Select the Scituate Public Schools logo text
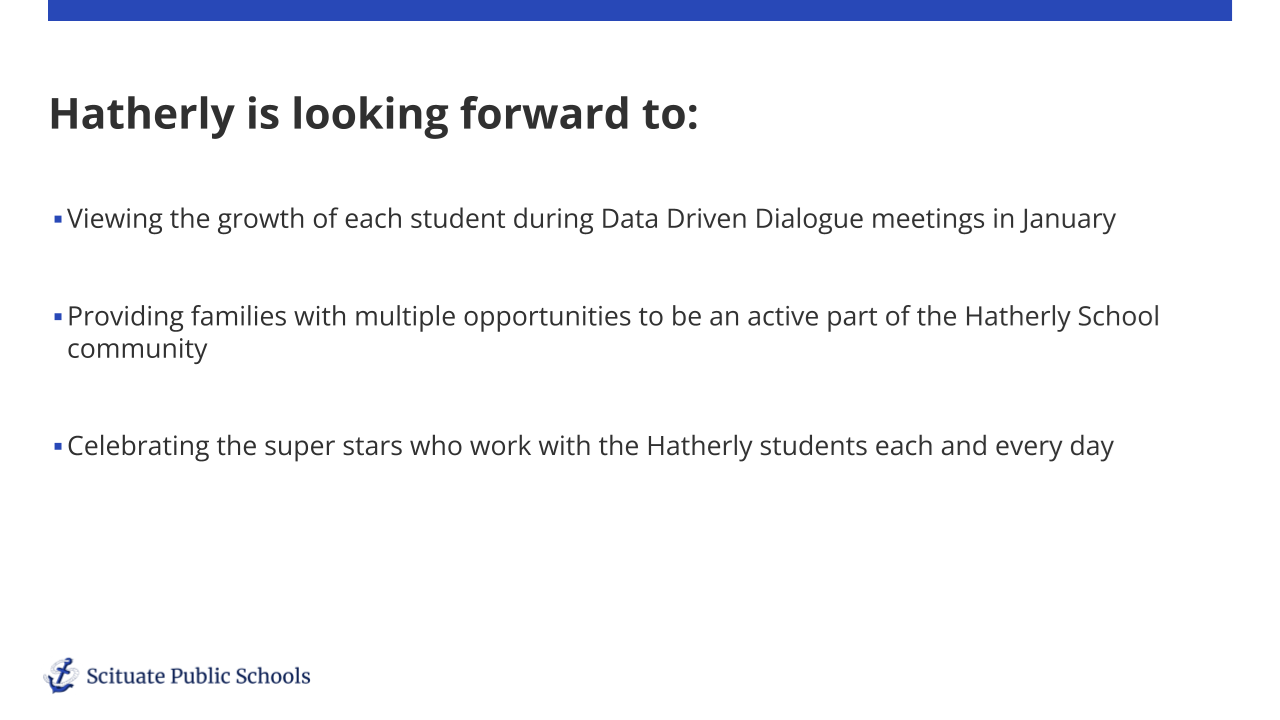 pyautogui.click(x=198, y=676)
